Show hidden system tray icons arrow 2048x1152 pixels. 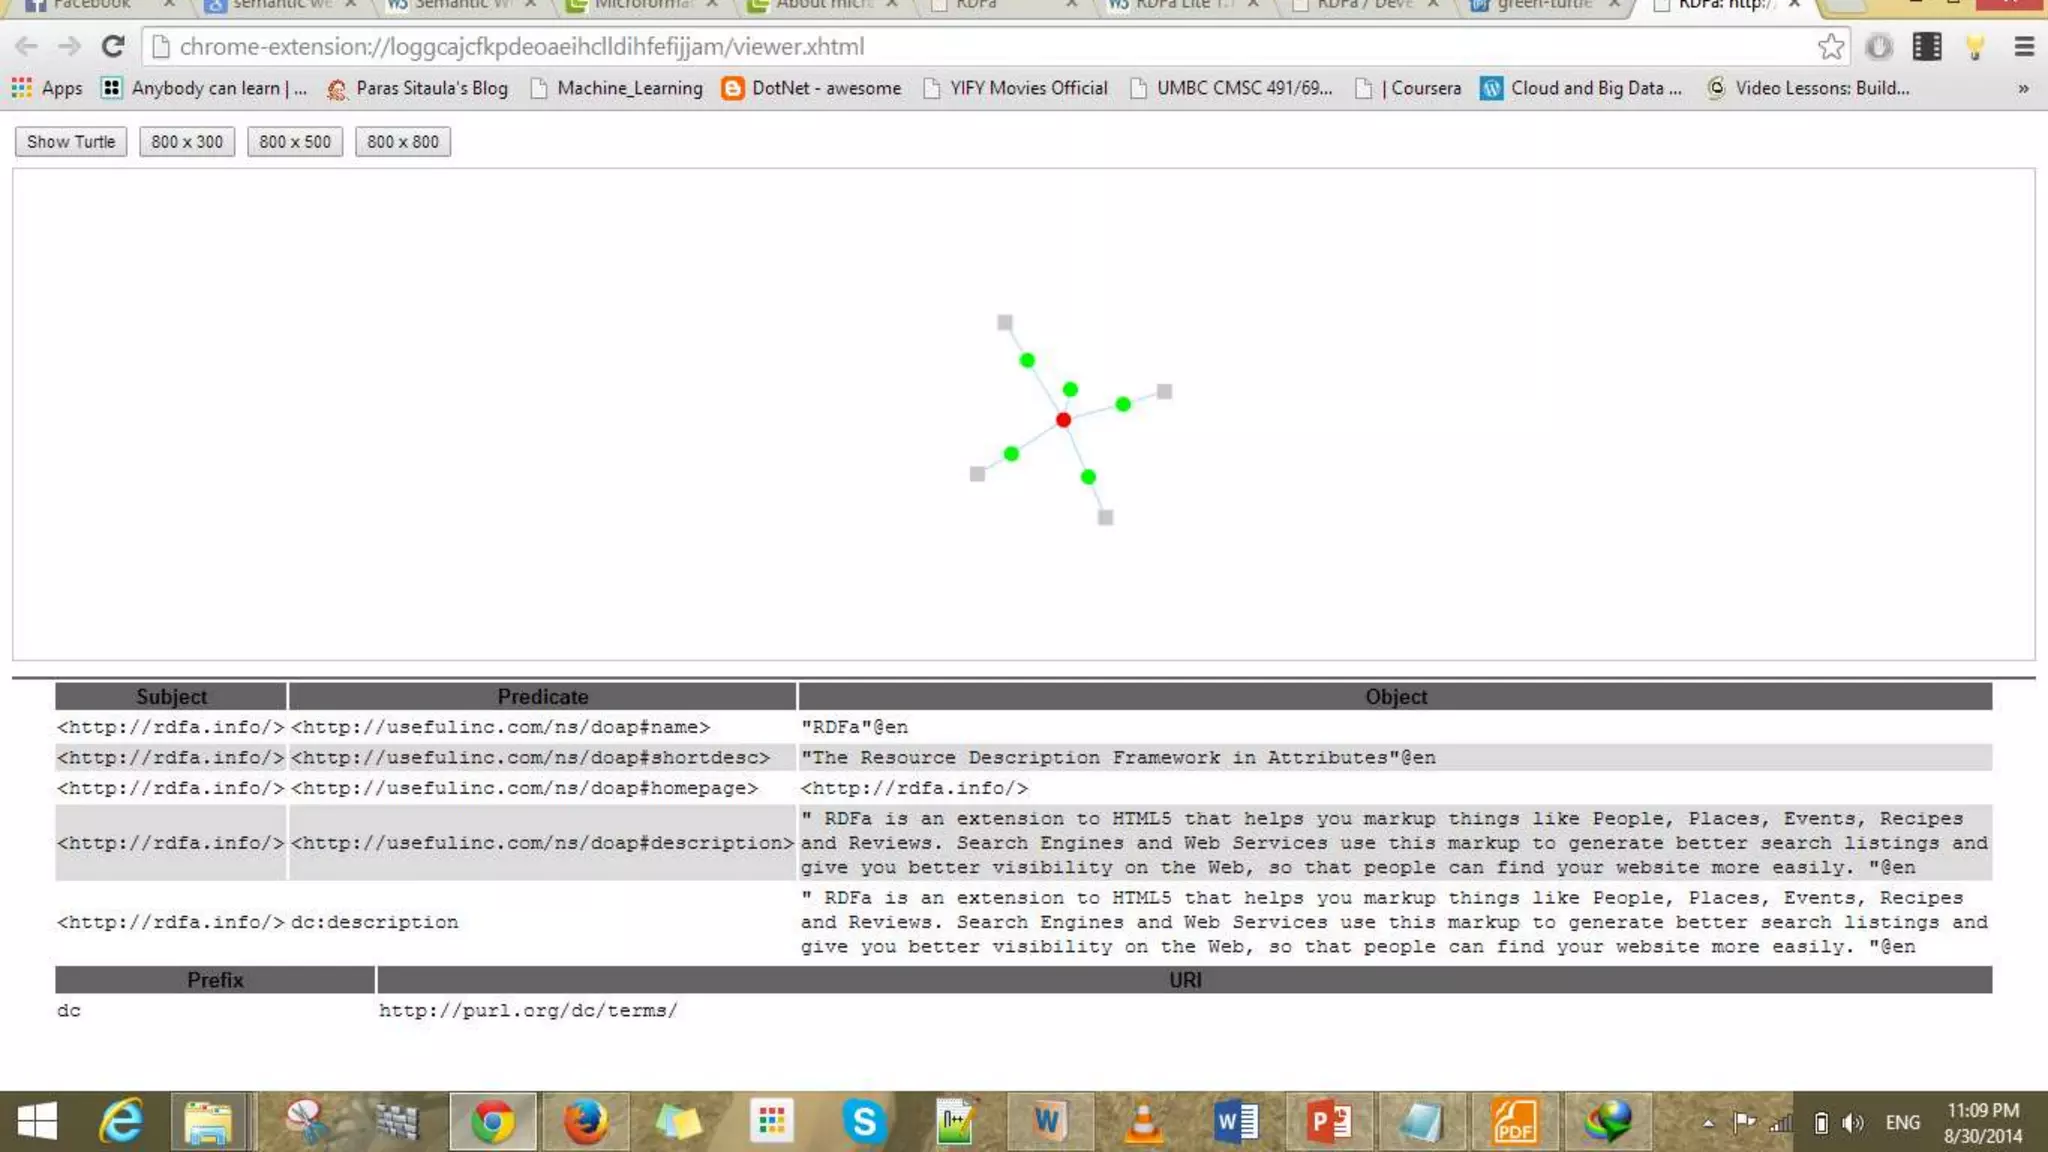click(1708, 1123)
